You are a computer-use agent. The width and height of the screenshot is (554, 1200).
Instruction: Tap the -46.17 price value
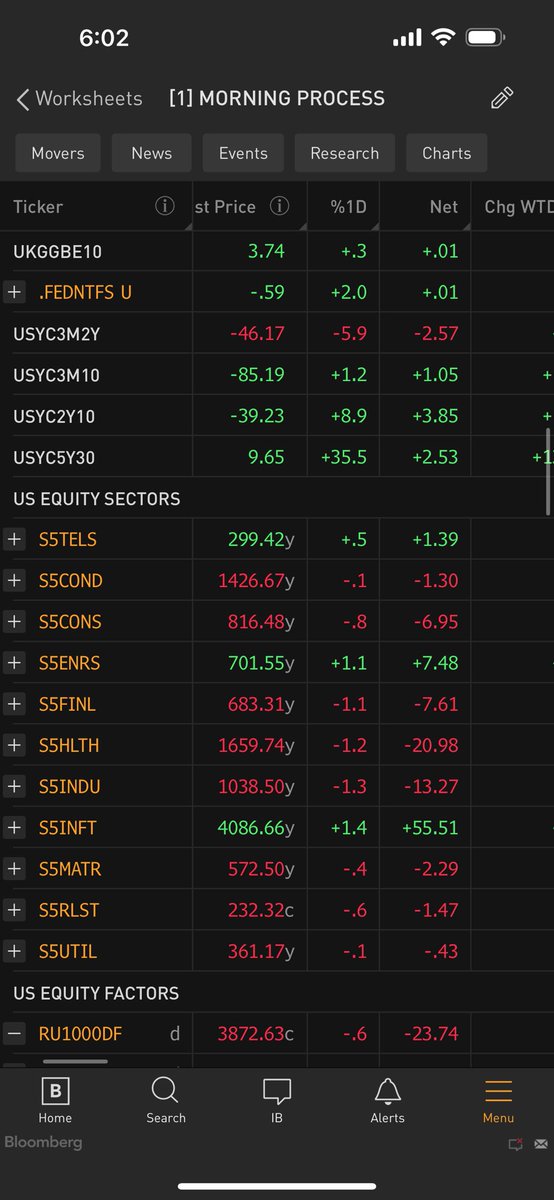[x=257, y=334]
